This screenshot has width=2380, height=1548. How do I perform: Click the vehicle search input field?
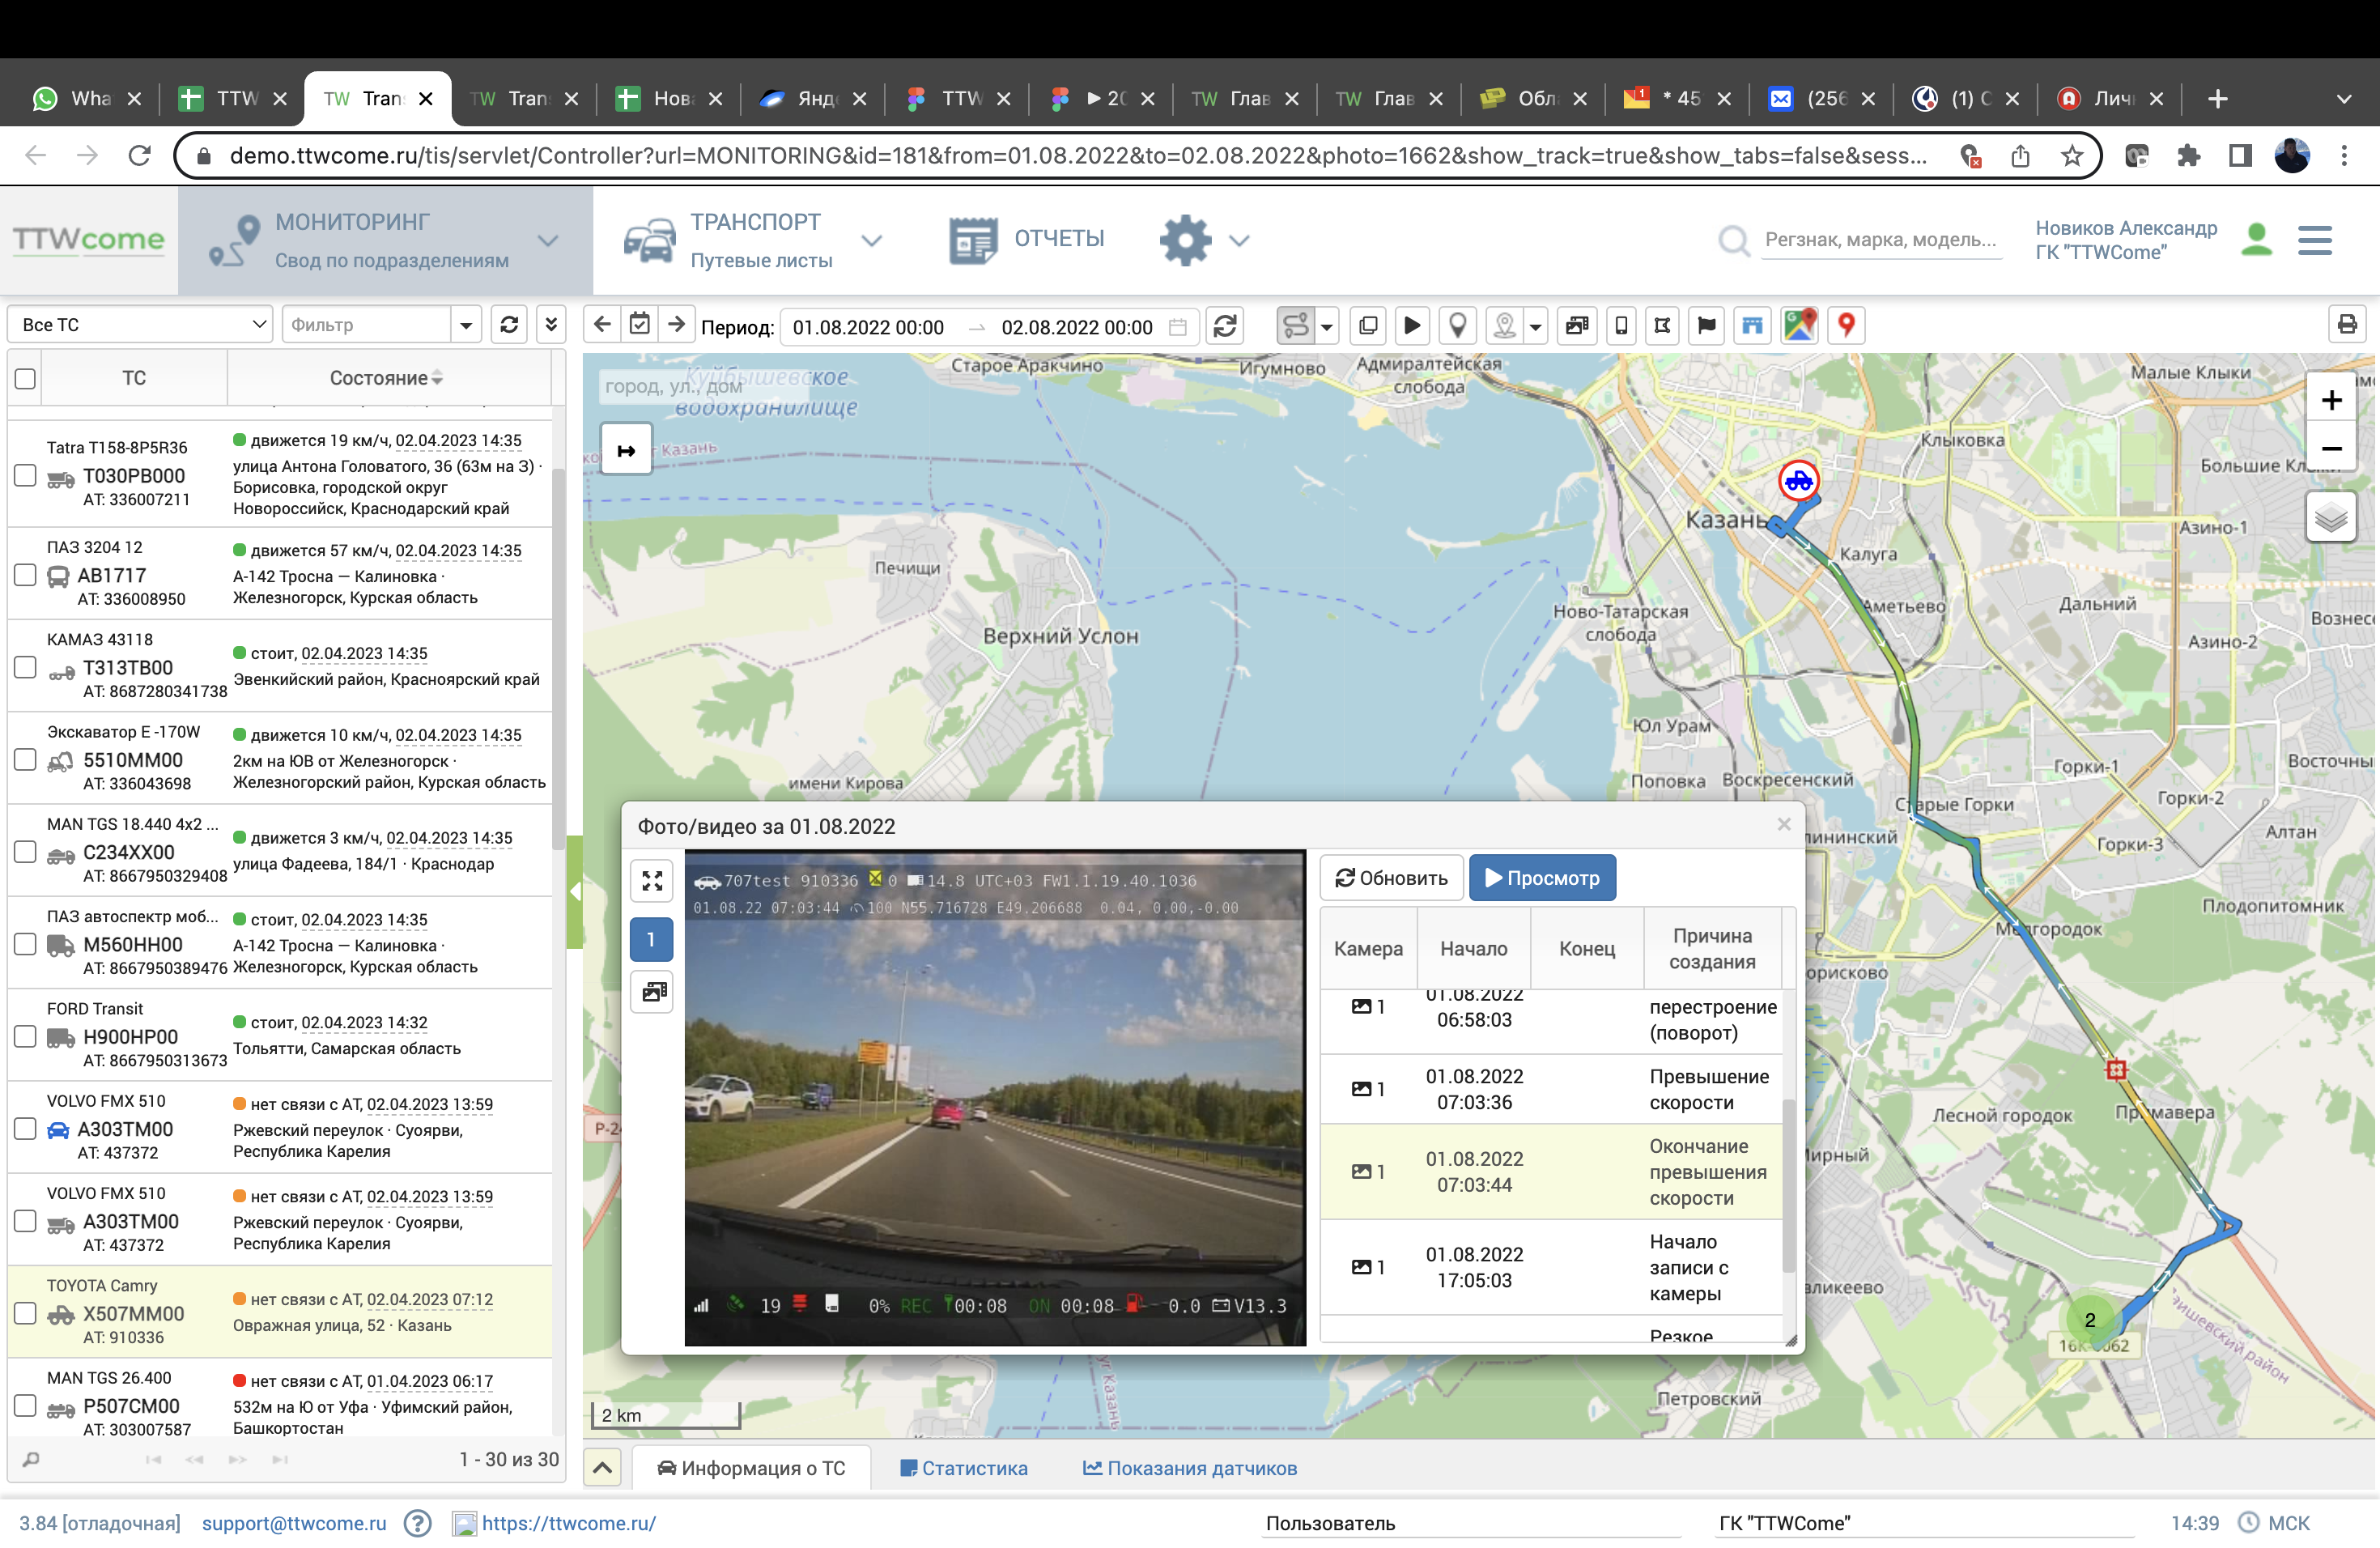1880,240
